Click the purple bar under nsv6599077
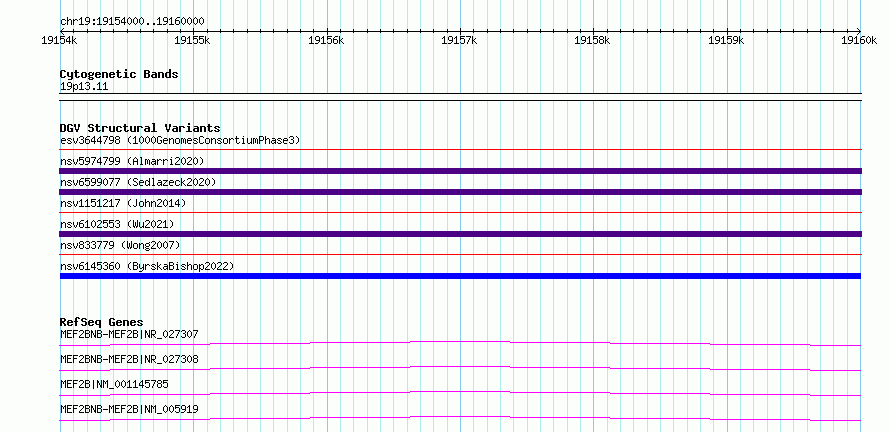The height and width of the screenshot is (432, 890). click(x=460, y=192)
